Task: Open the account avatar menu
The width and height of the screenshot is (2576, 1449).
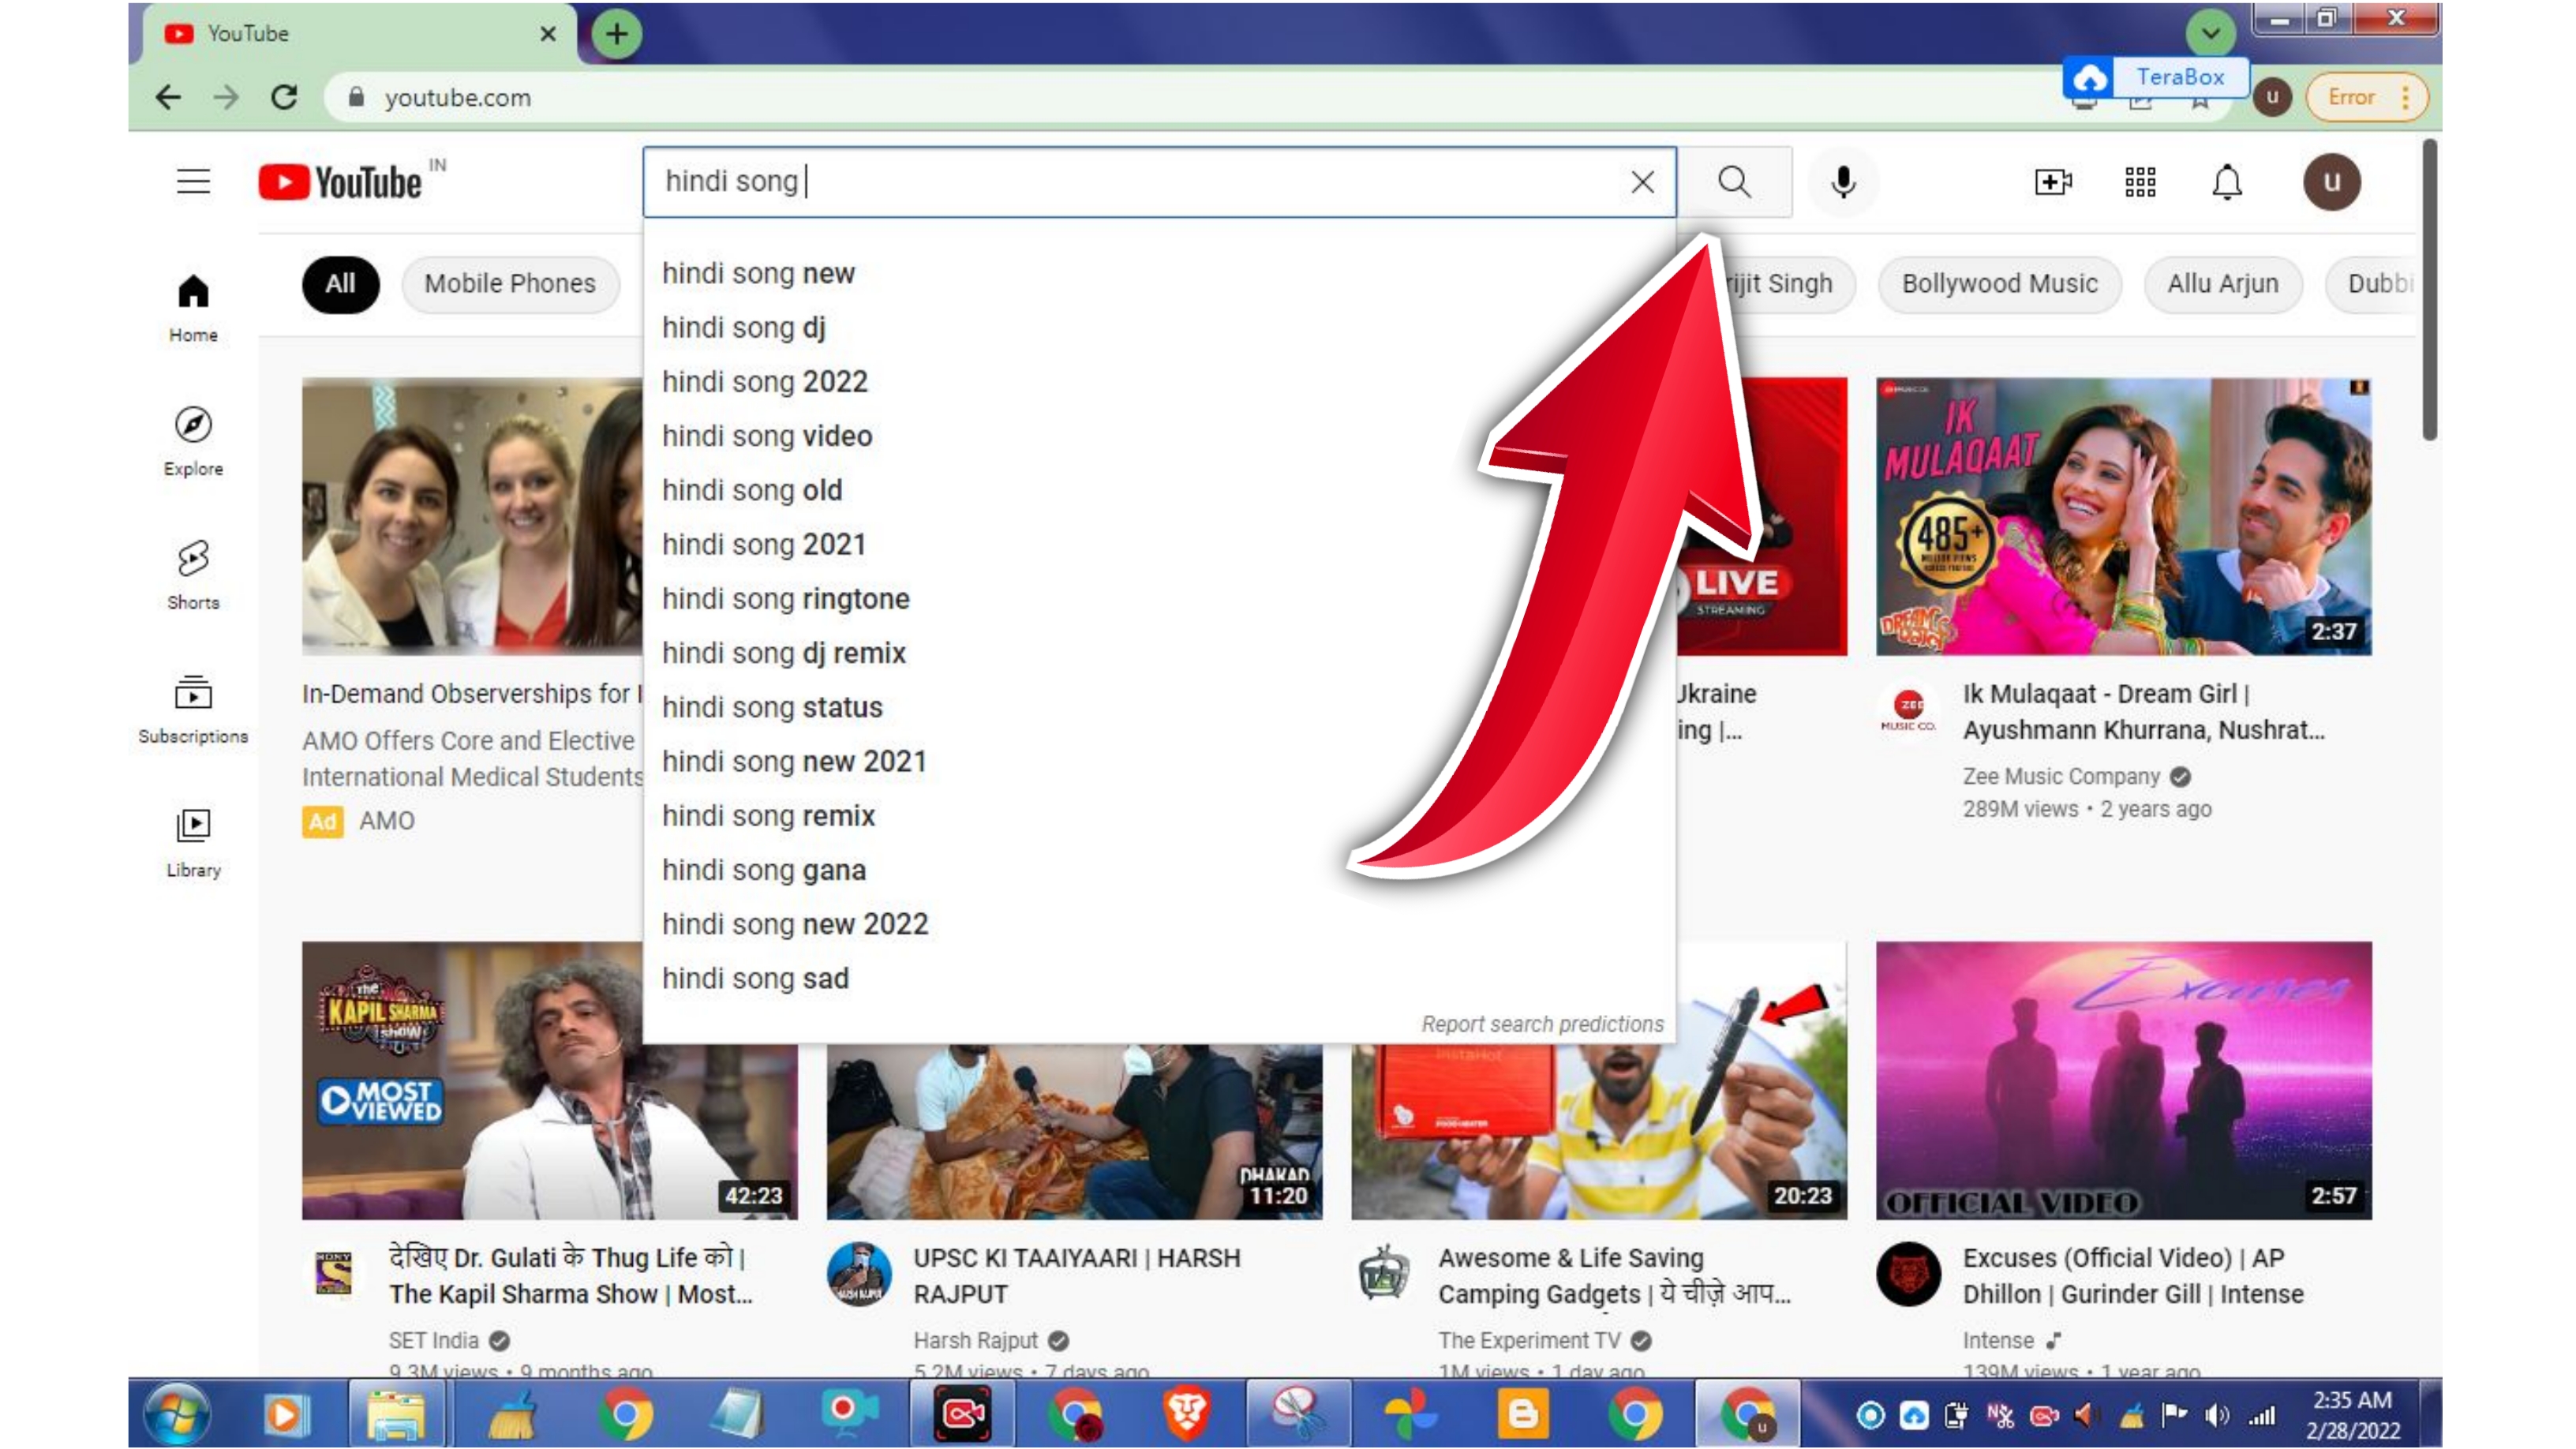Action: [x=2332, y=182]
